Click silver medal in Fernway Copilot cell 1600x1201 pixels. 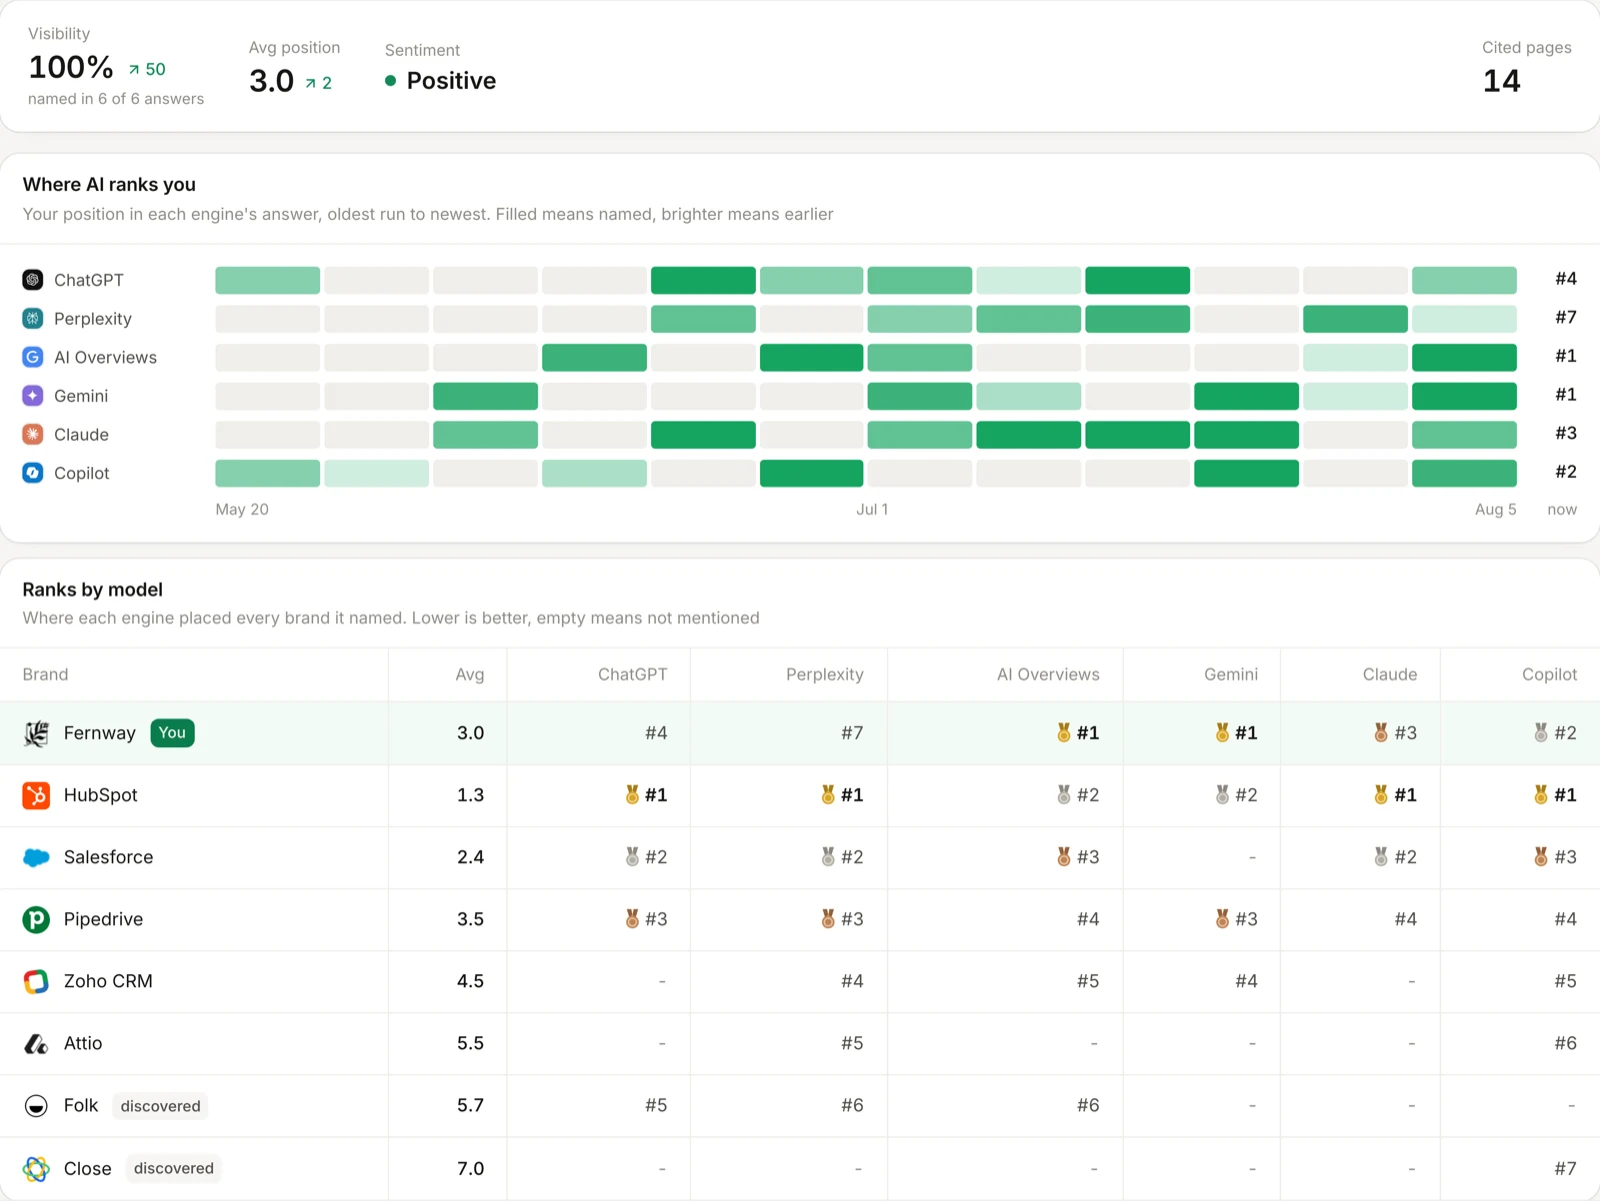[1541, 733]
